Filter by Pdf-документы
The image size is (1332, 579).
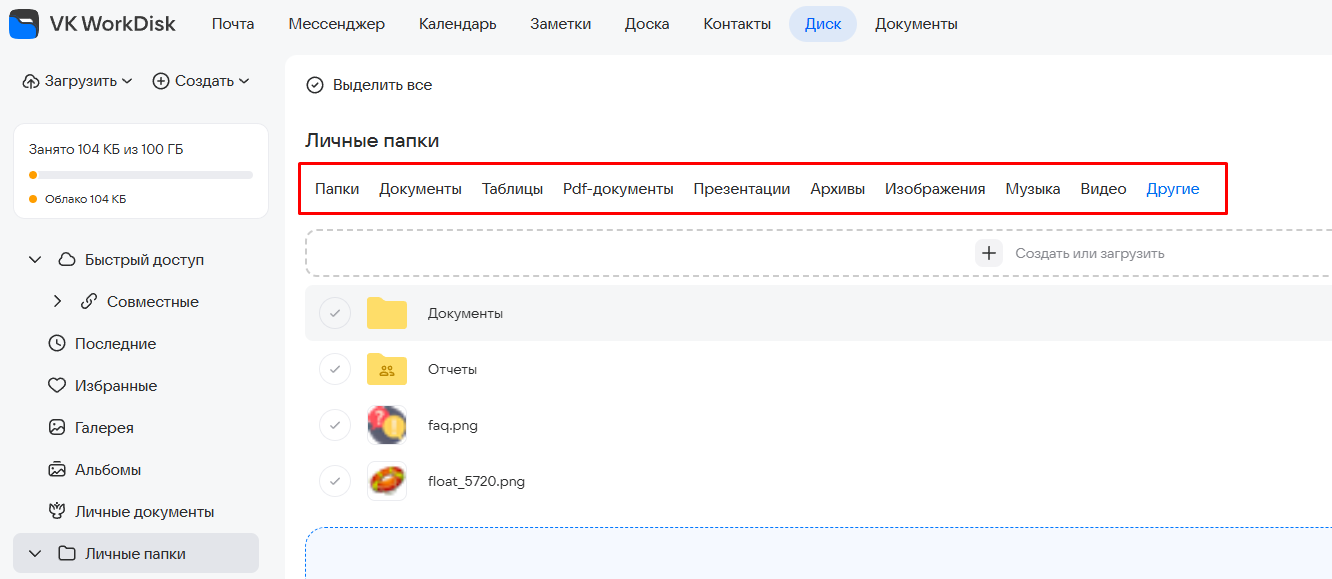(618, 189)
